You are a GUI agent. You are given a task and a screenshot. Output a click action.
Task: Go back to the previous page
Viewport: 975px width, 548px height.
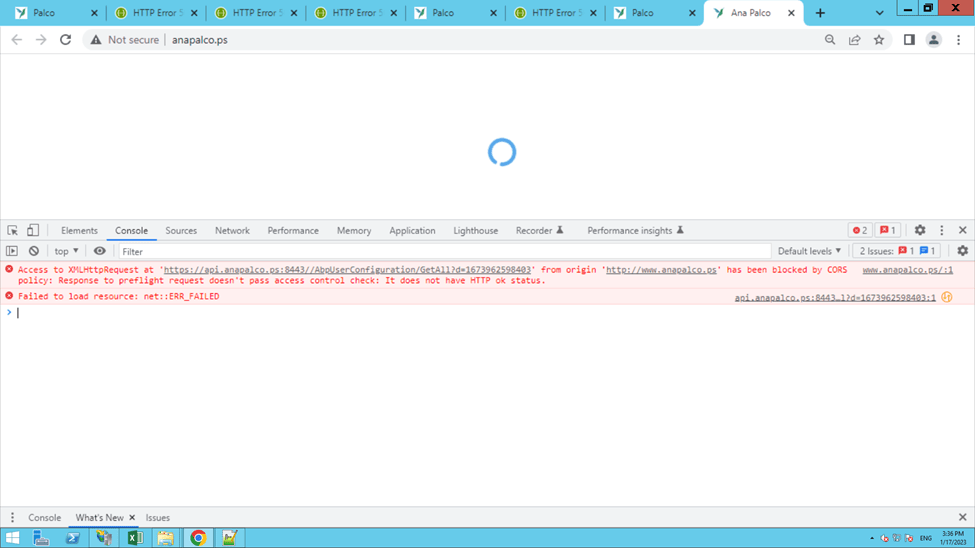pyautogui.click(x=17, y=40)
